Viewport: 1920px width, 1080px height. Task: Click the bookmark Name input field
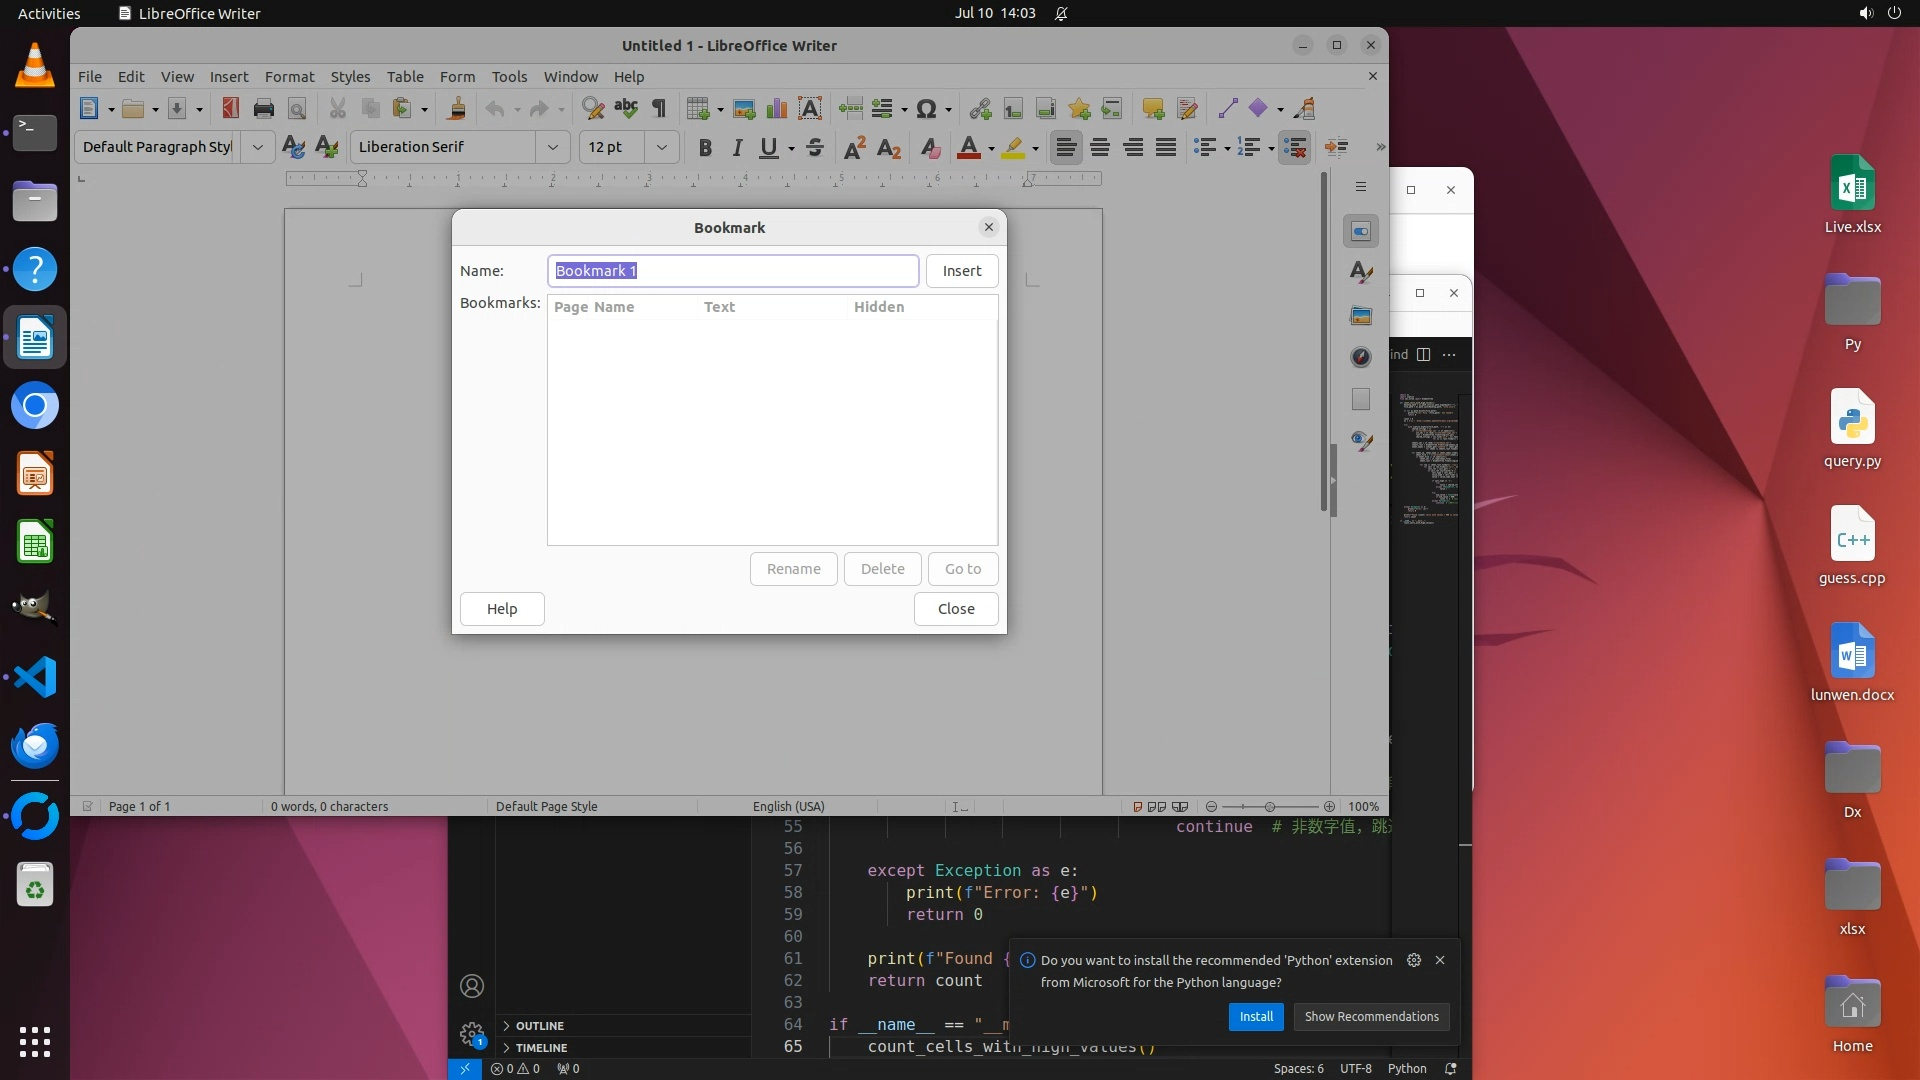pos(732,271)
